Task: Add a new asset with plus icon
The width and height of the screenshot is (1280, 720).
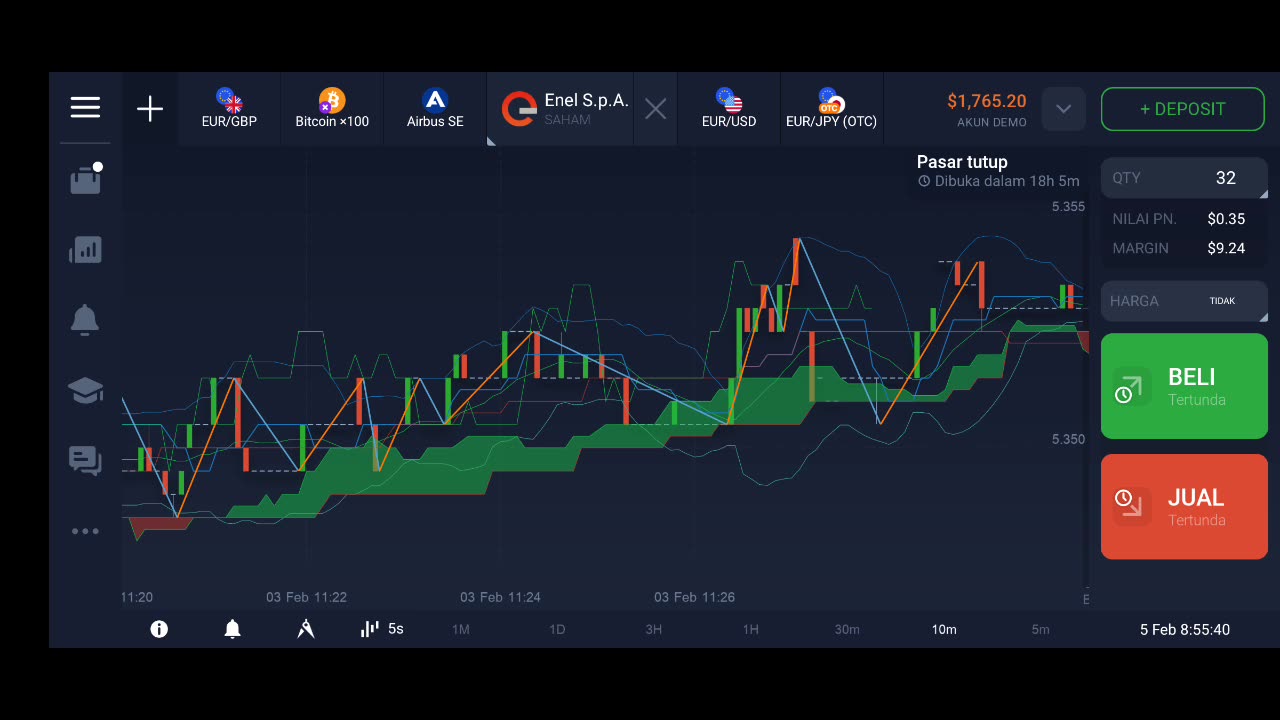Action: 150,109
